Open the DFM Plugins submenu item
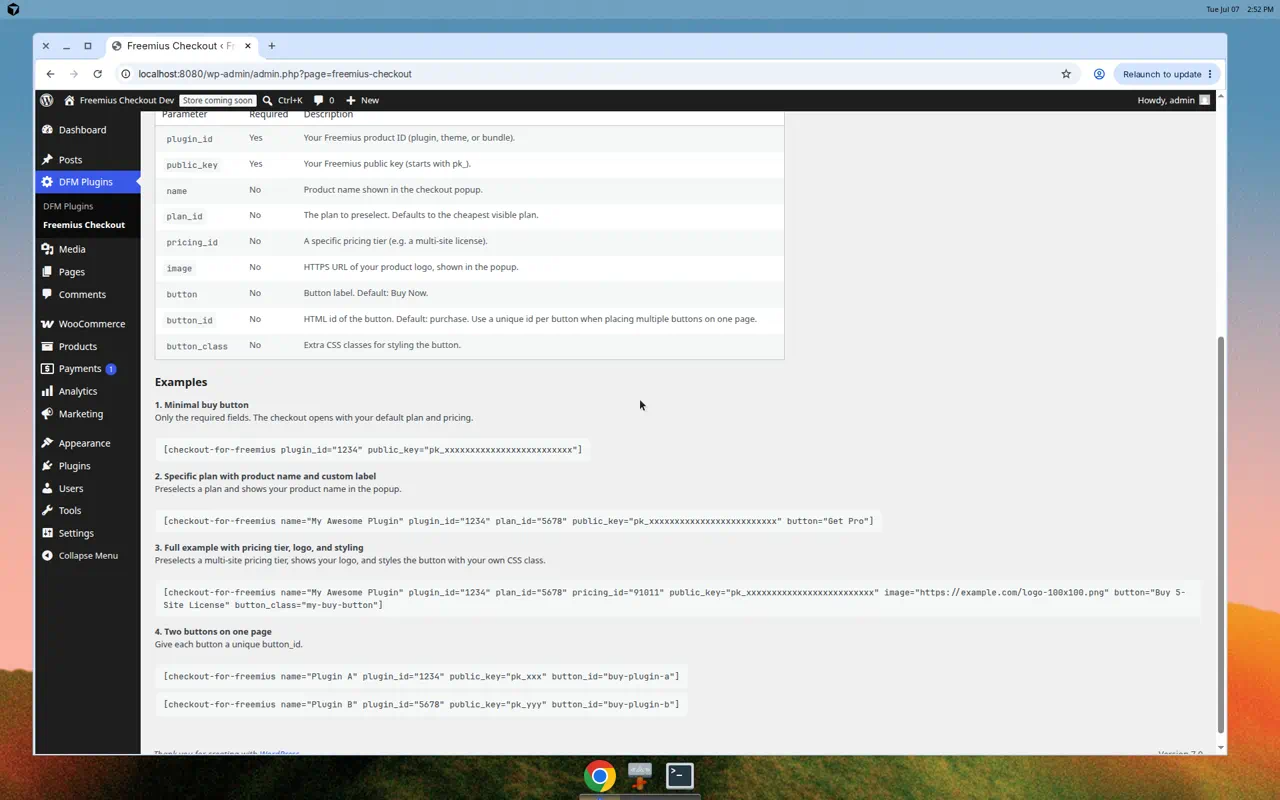The image size is (1280, 800). click(68, 206)
